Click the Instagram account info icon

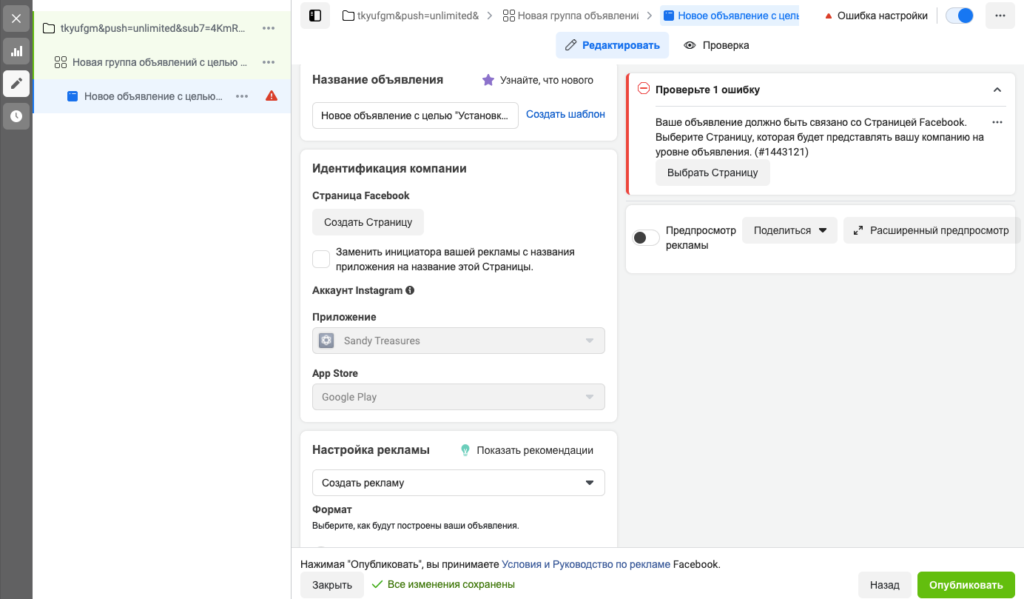(410, 291)
